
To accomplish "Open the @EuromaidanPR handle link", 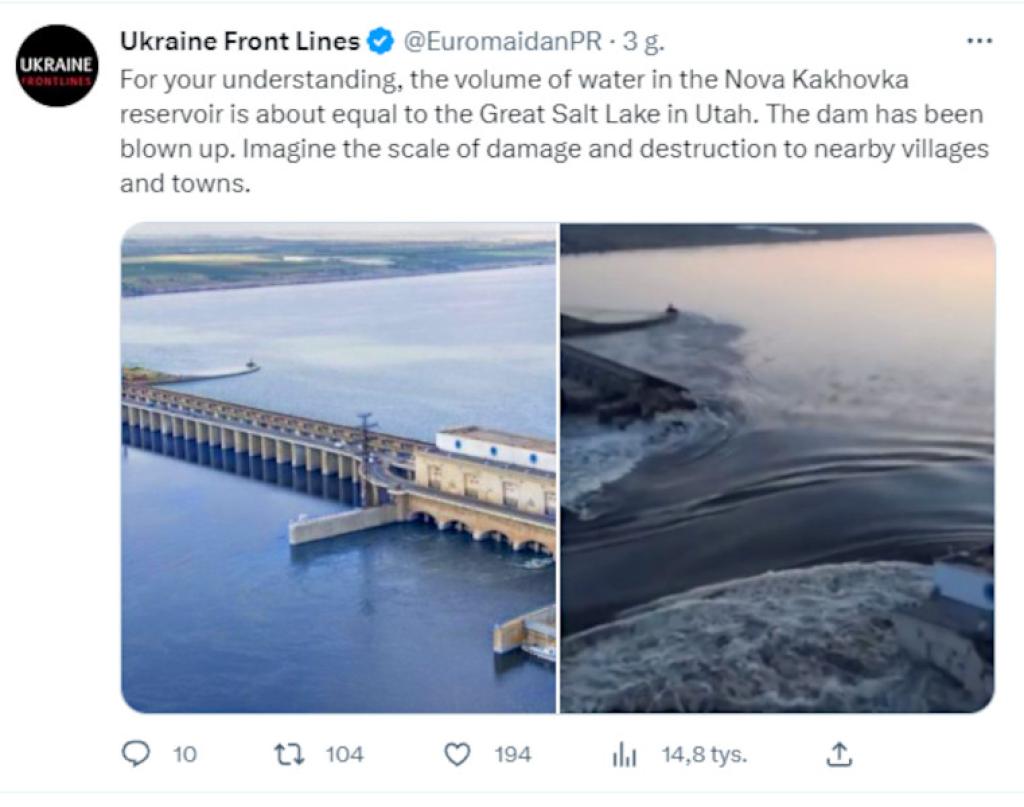I will point(503,42).
